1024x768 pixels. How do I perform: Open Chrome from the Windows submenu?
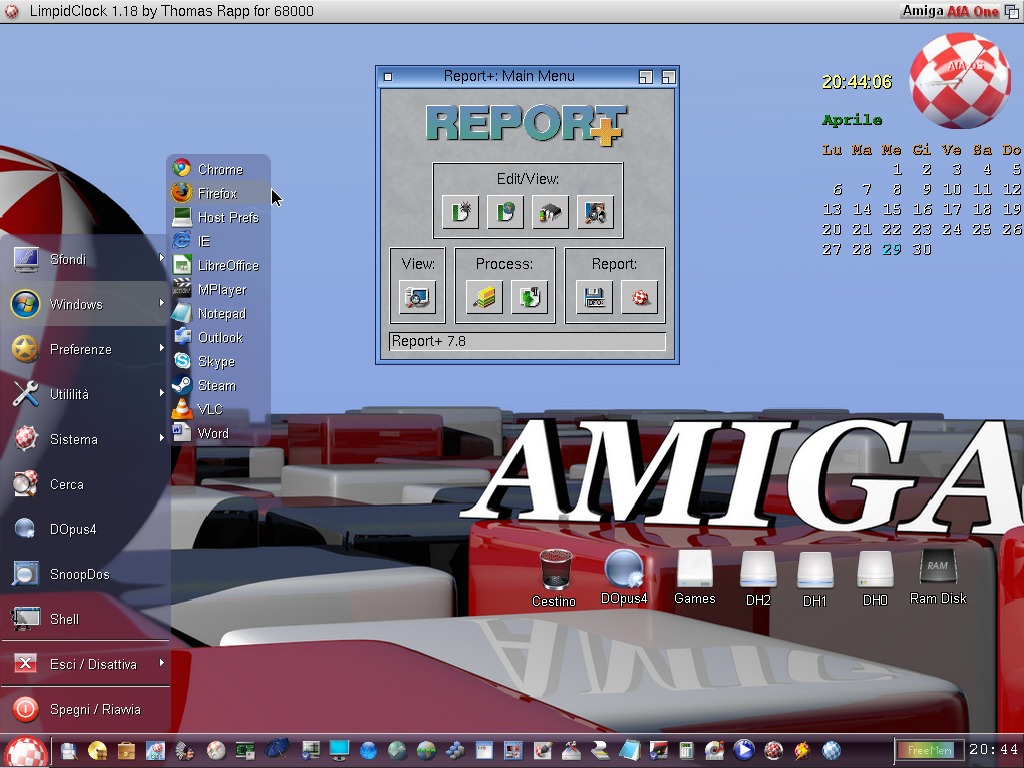click(x=219, y=169)
